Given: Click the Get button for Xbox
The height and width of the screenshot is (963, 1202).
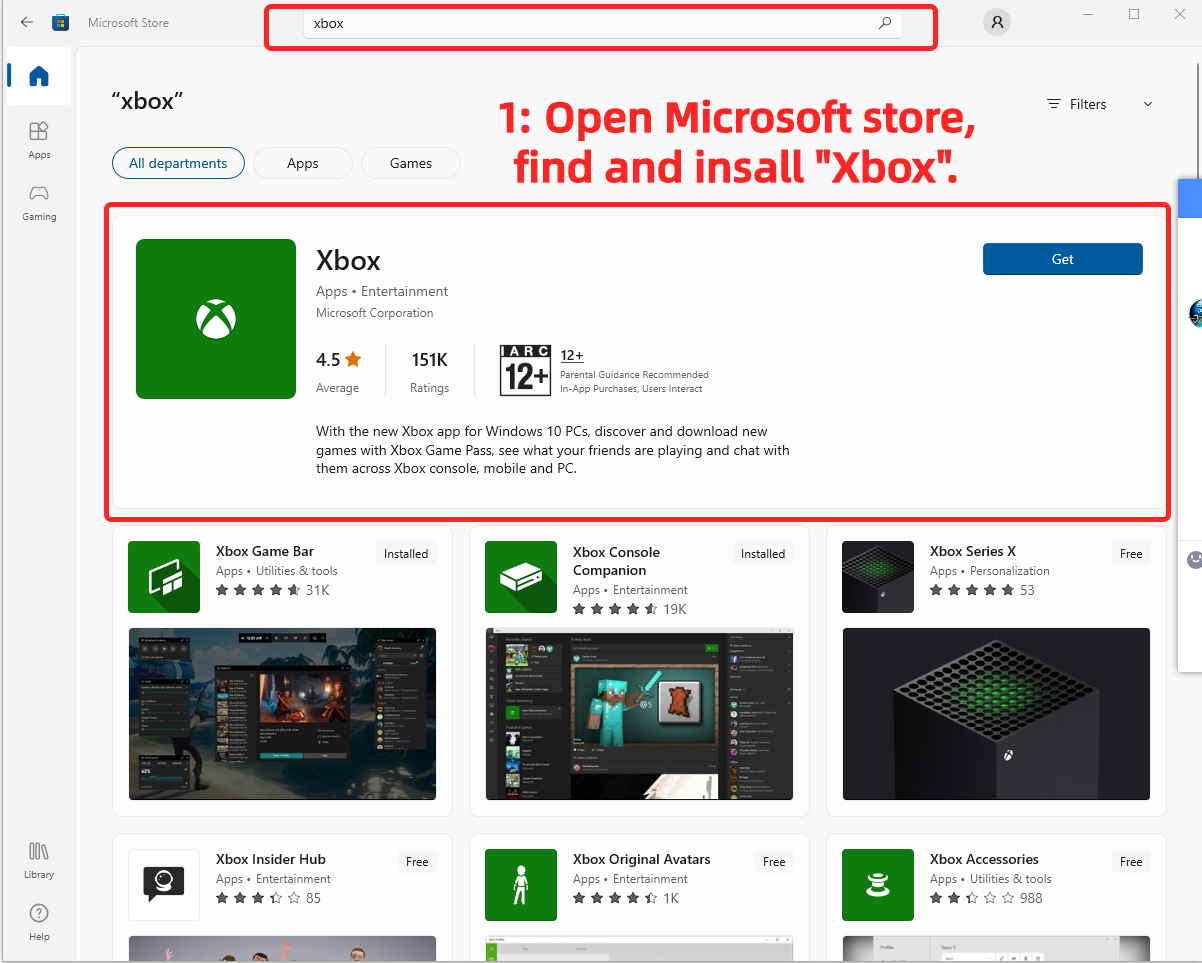Looking at the screenshot, I should [1062, 259].
